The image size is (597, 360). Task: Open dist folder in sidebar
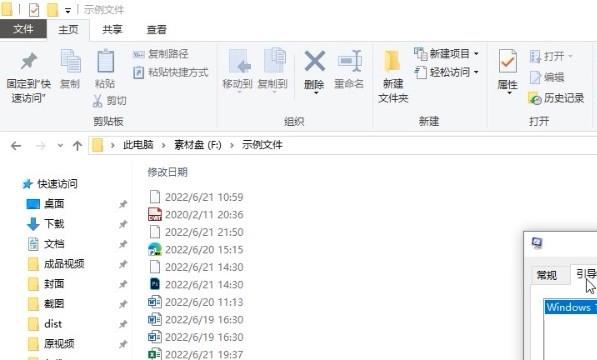coord(53,324)
